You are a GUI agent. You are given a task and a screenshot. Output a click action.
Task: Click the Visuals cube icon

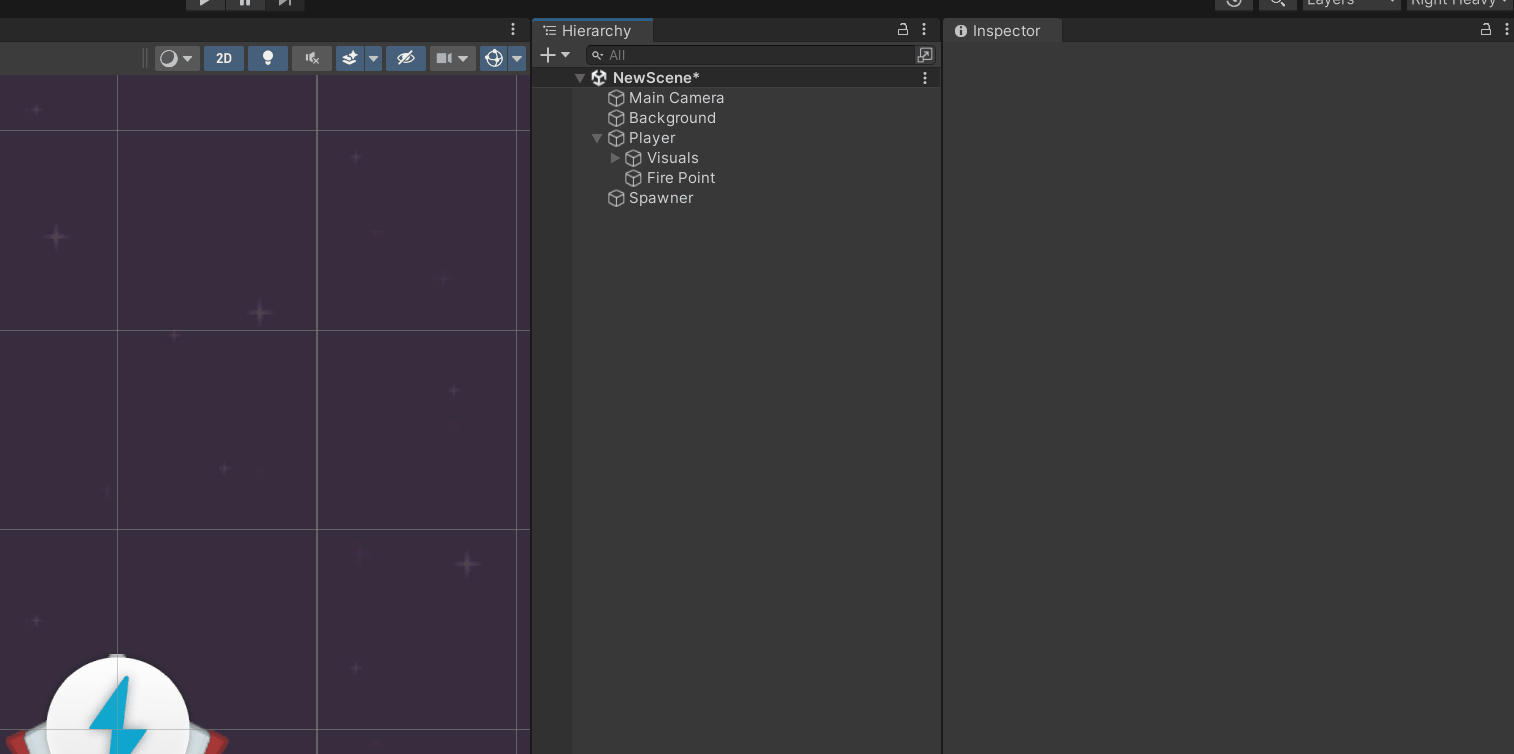point(633,158)
